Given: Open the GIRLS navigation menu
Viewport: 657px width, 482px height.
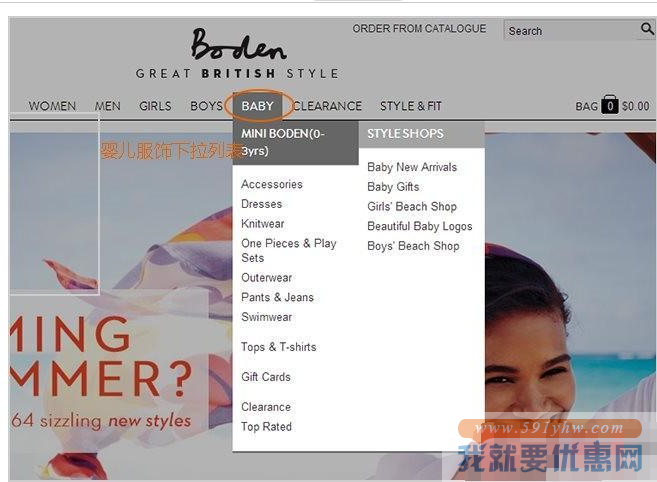Looking at the screenshot, I should (x=155, y=106).
